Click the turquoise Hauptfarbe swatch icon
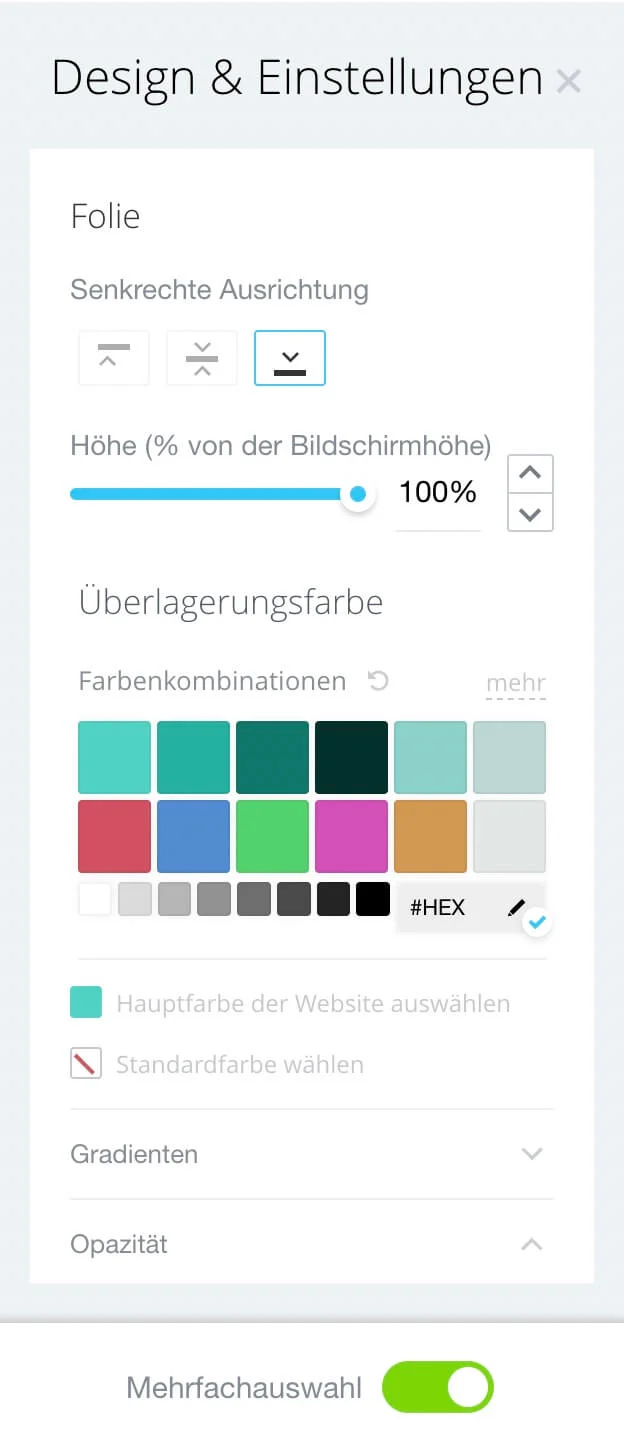Viewport: 624px width, 1449px height. tap(86, 1002)
